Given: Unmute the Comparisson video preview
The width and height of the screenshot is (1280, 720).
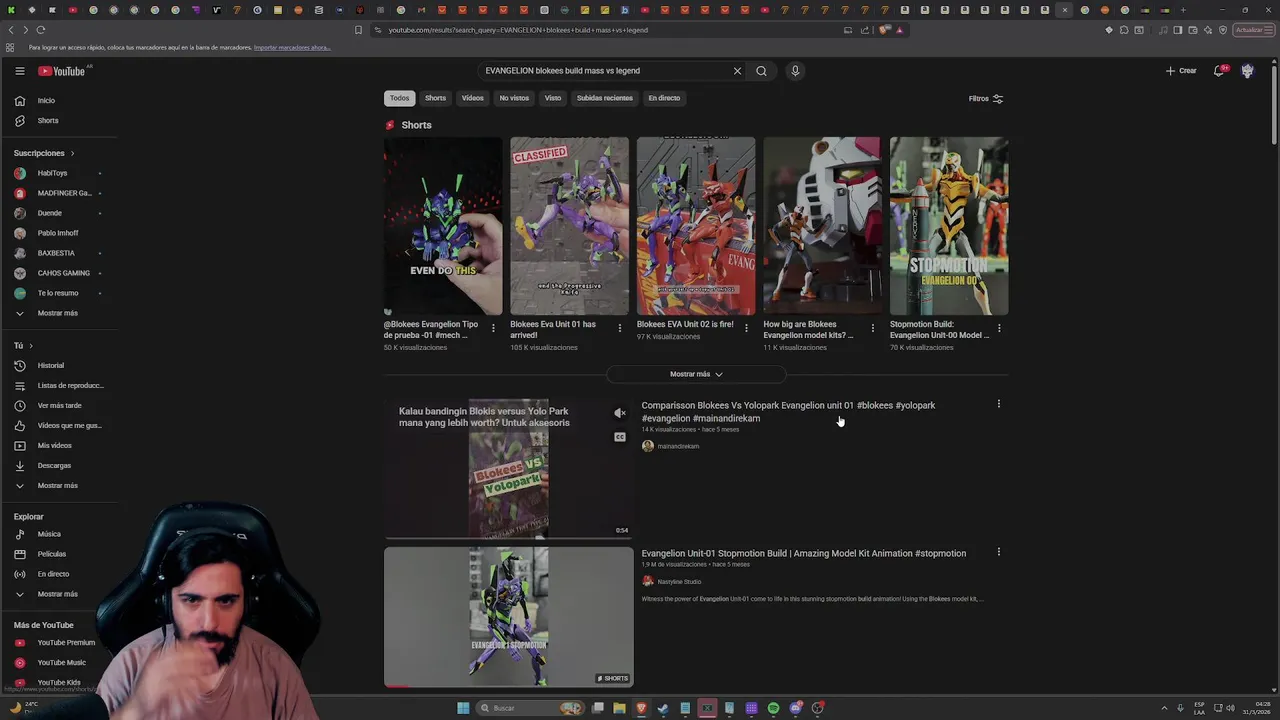Looking at the screenshot, I should pyautogui.click(x=620, y=413).
